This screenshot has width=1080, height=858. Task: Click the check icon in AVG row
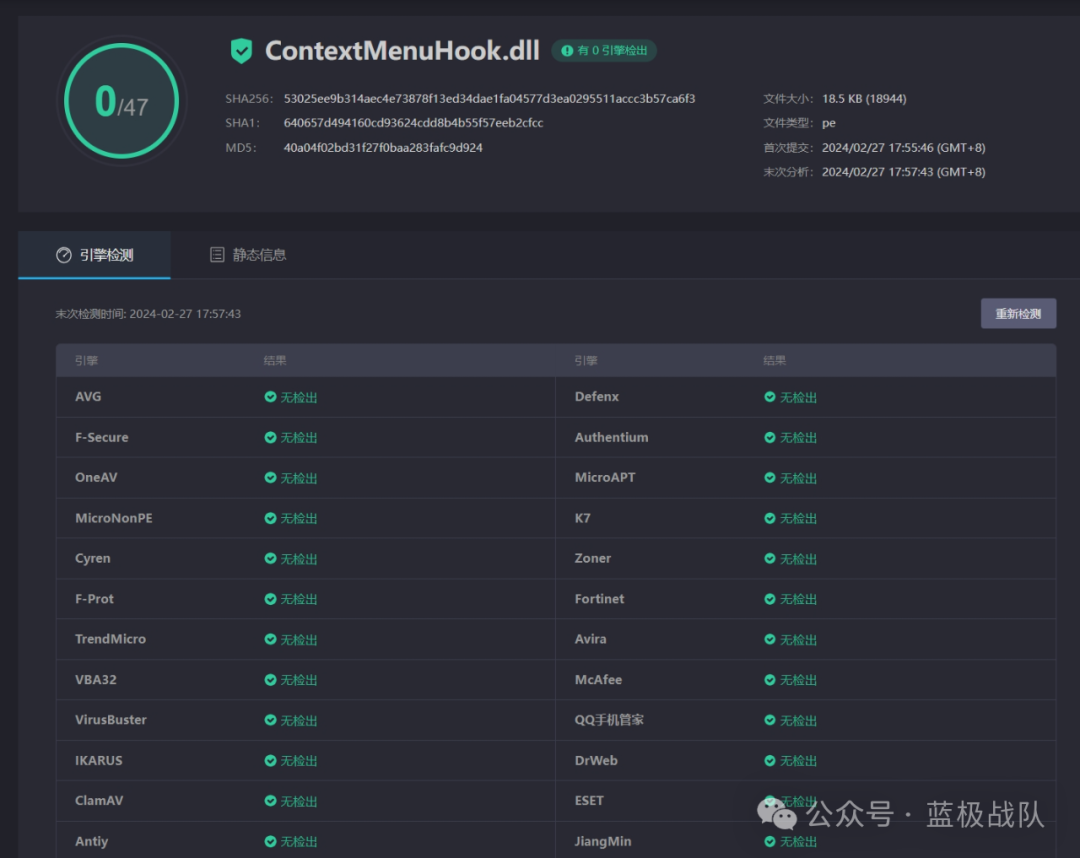click(x=270, y=397)
